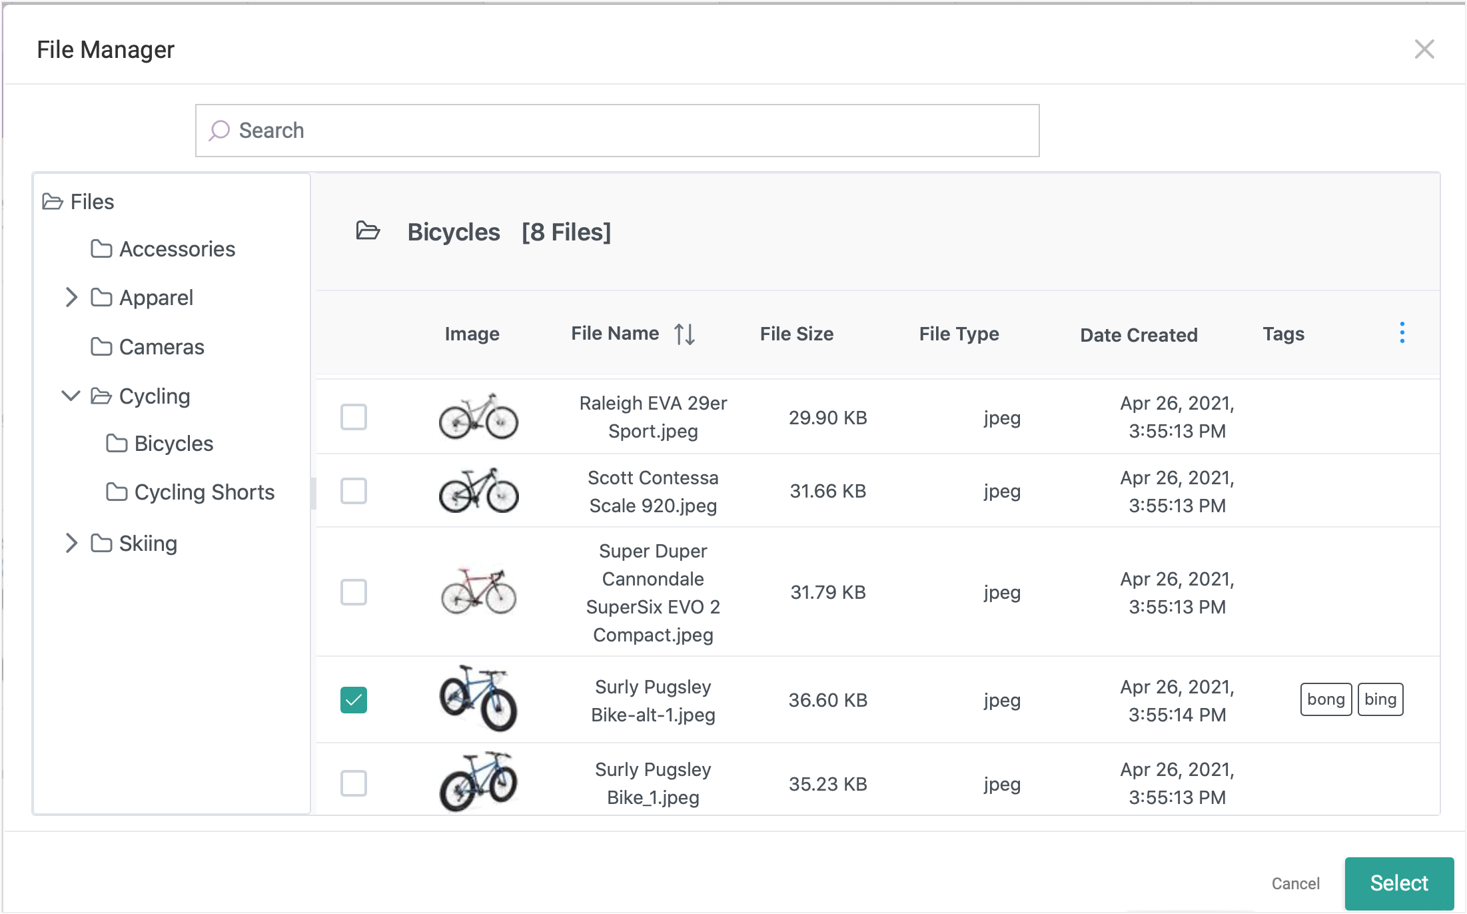Click the Select button

click(x=1399, y=883)
